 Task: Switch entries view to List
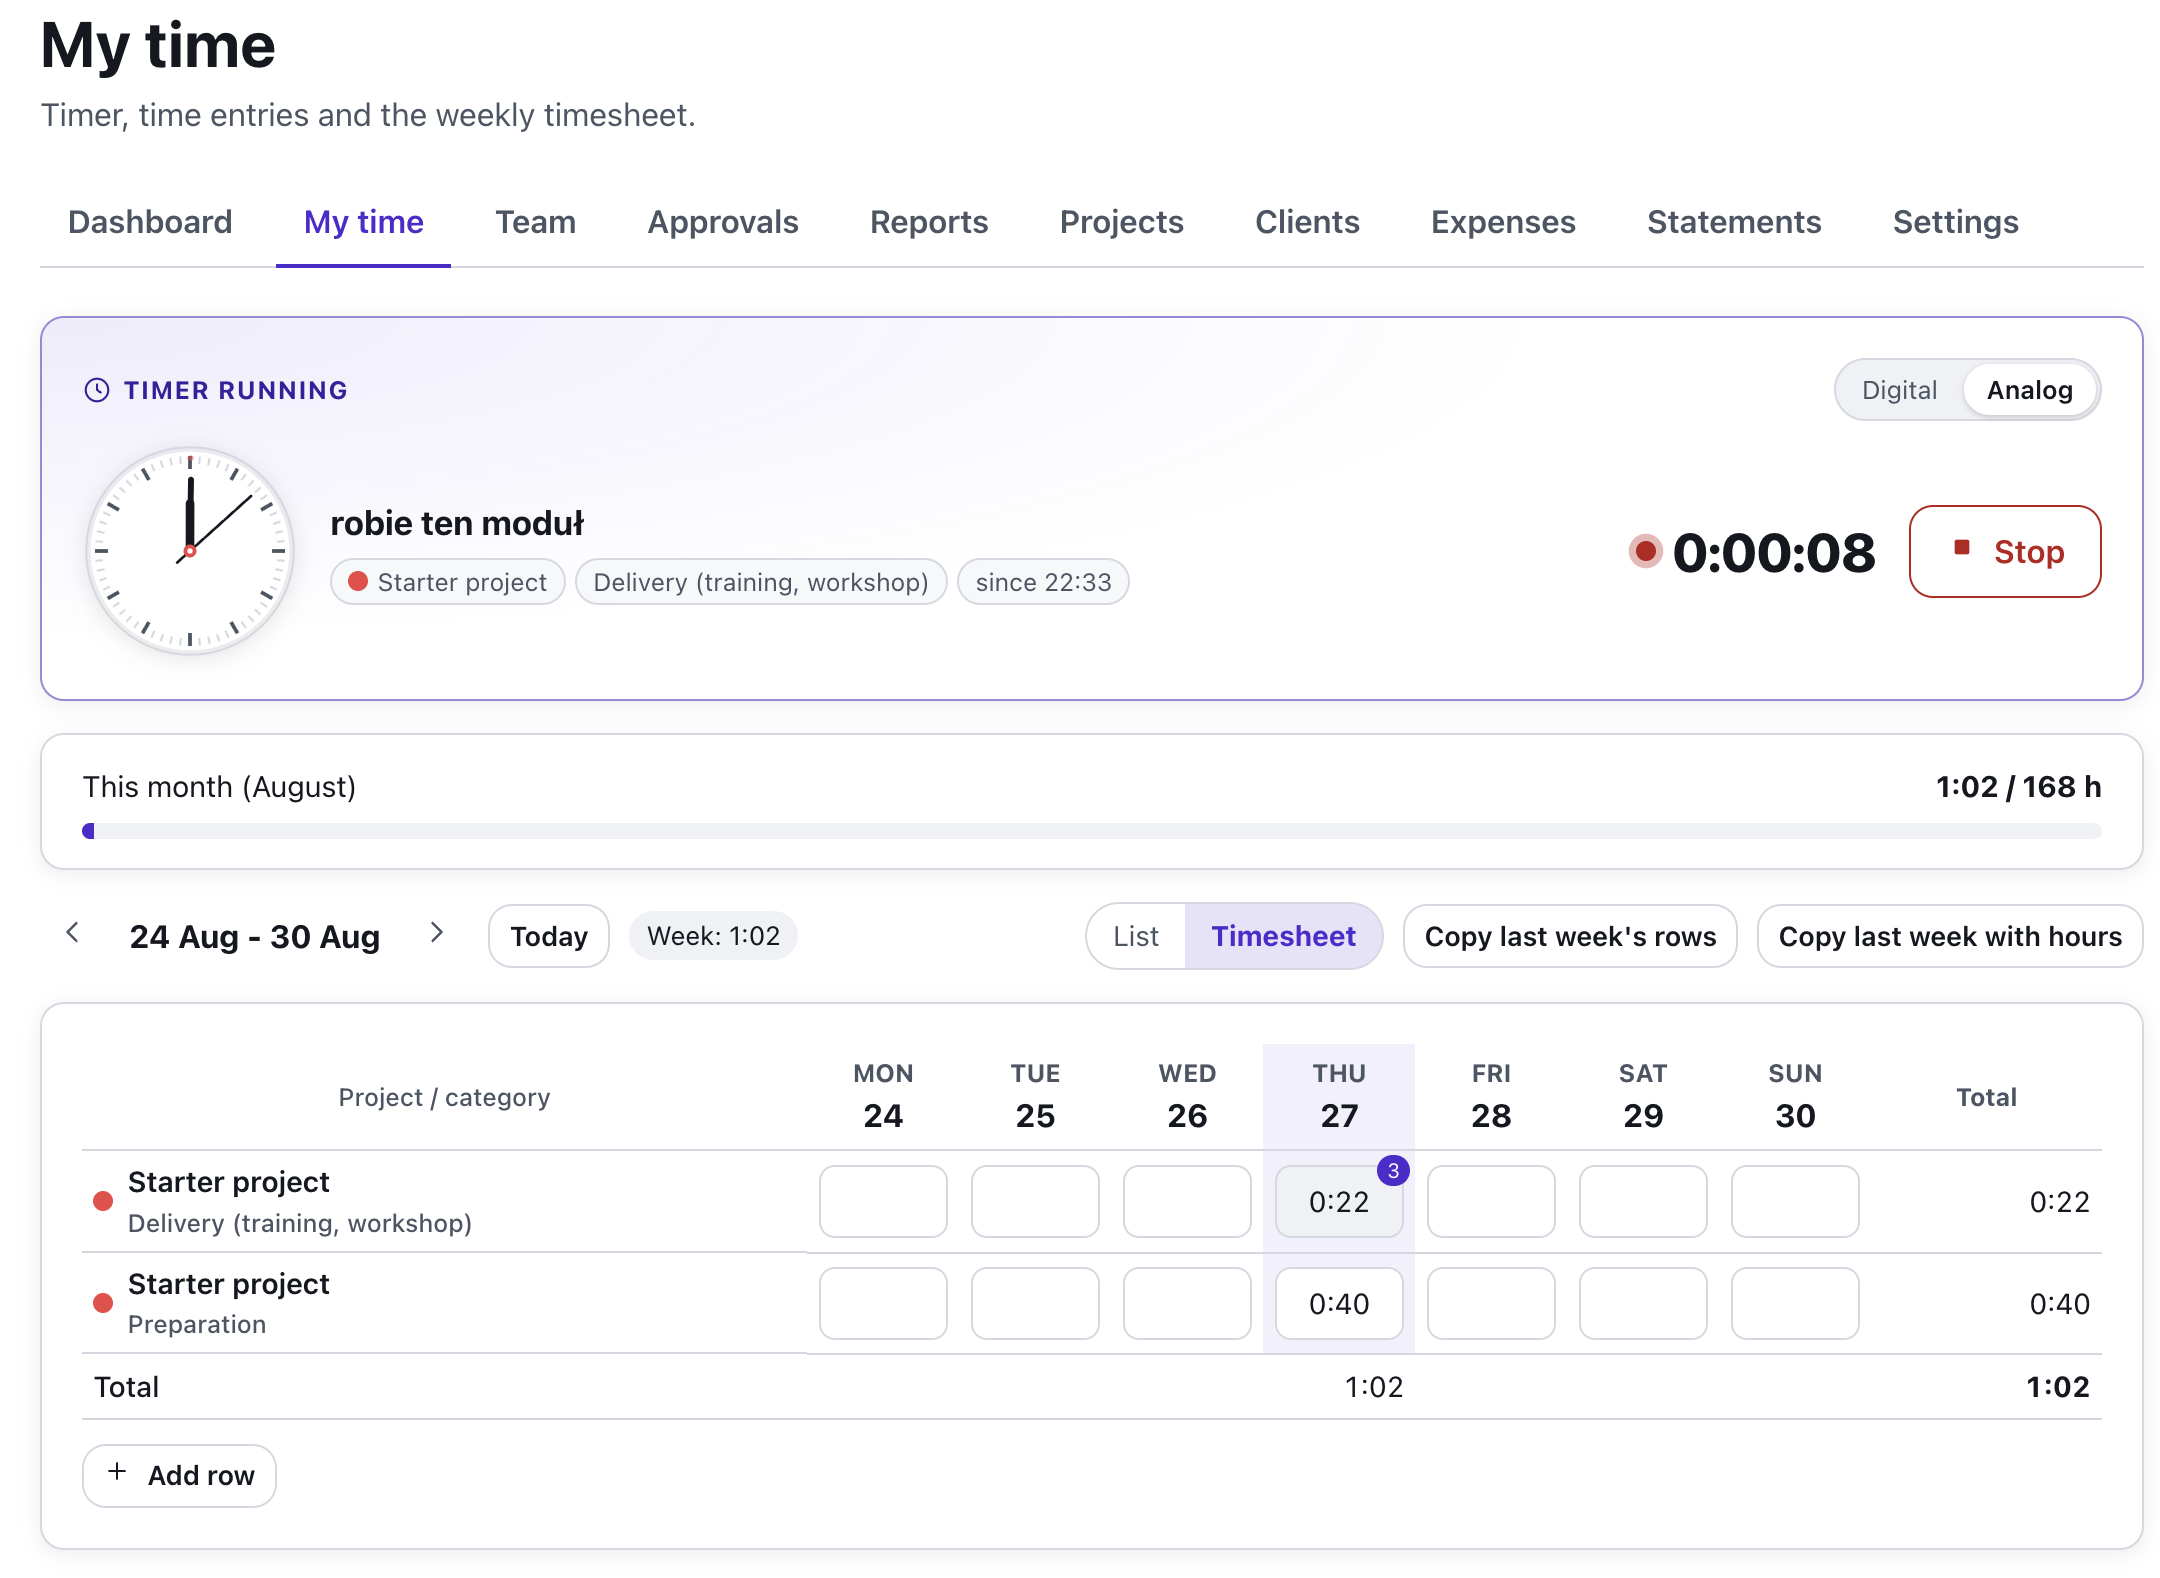coord(1136,936)
